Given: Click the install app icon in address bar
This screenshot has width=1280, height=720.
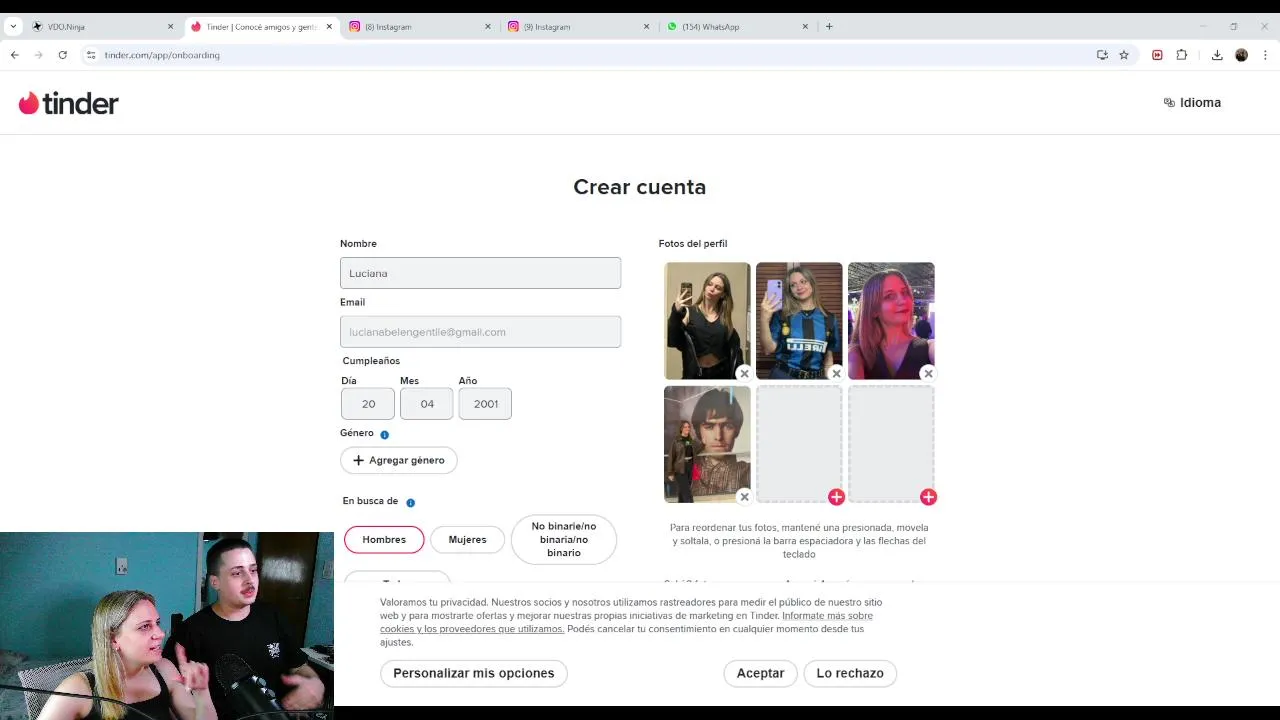Looking at the screenshot, I should point(1102,55).
